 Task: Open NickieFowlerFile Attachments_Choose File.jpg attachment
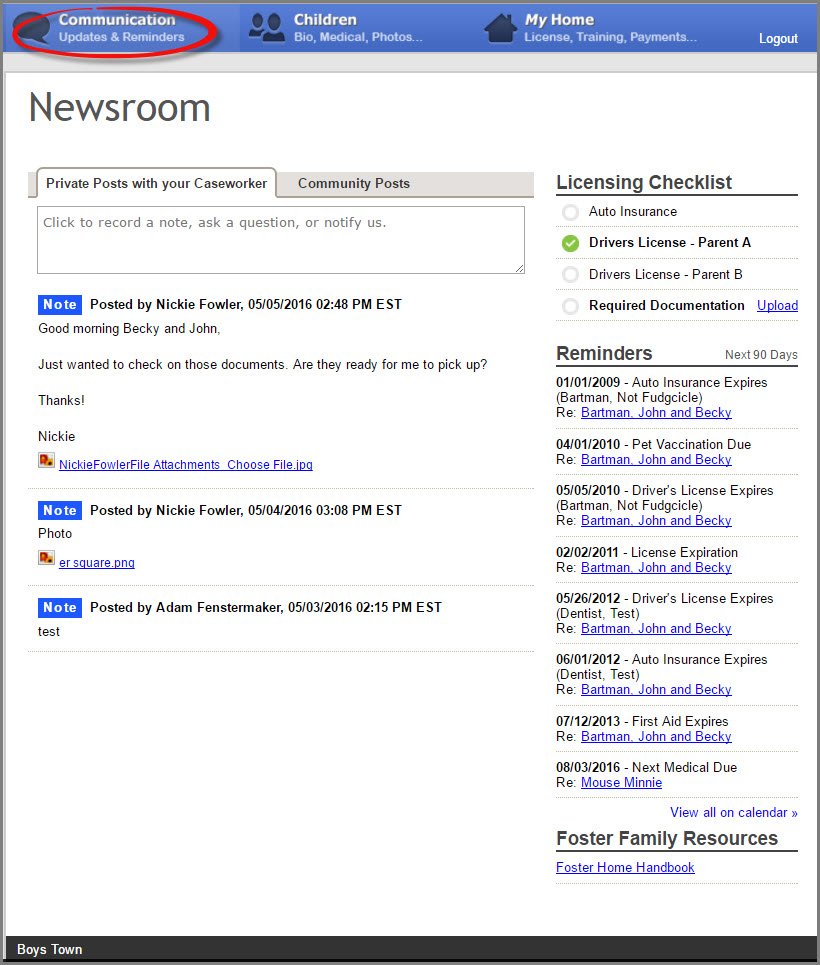(186, 465)
